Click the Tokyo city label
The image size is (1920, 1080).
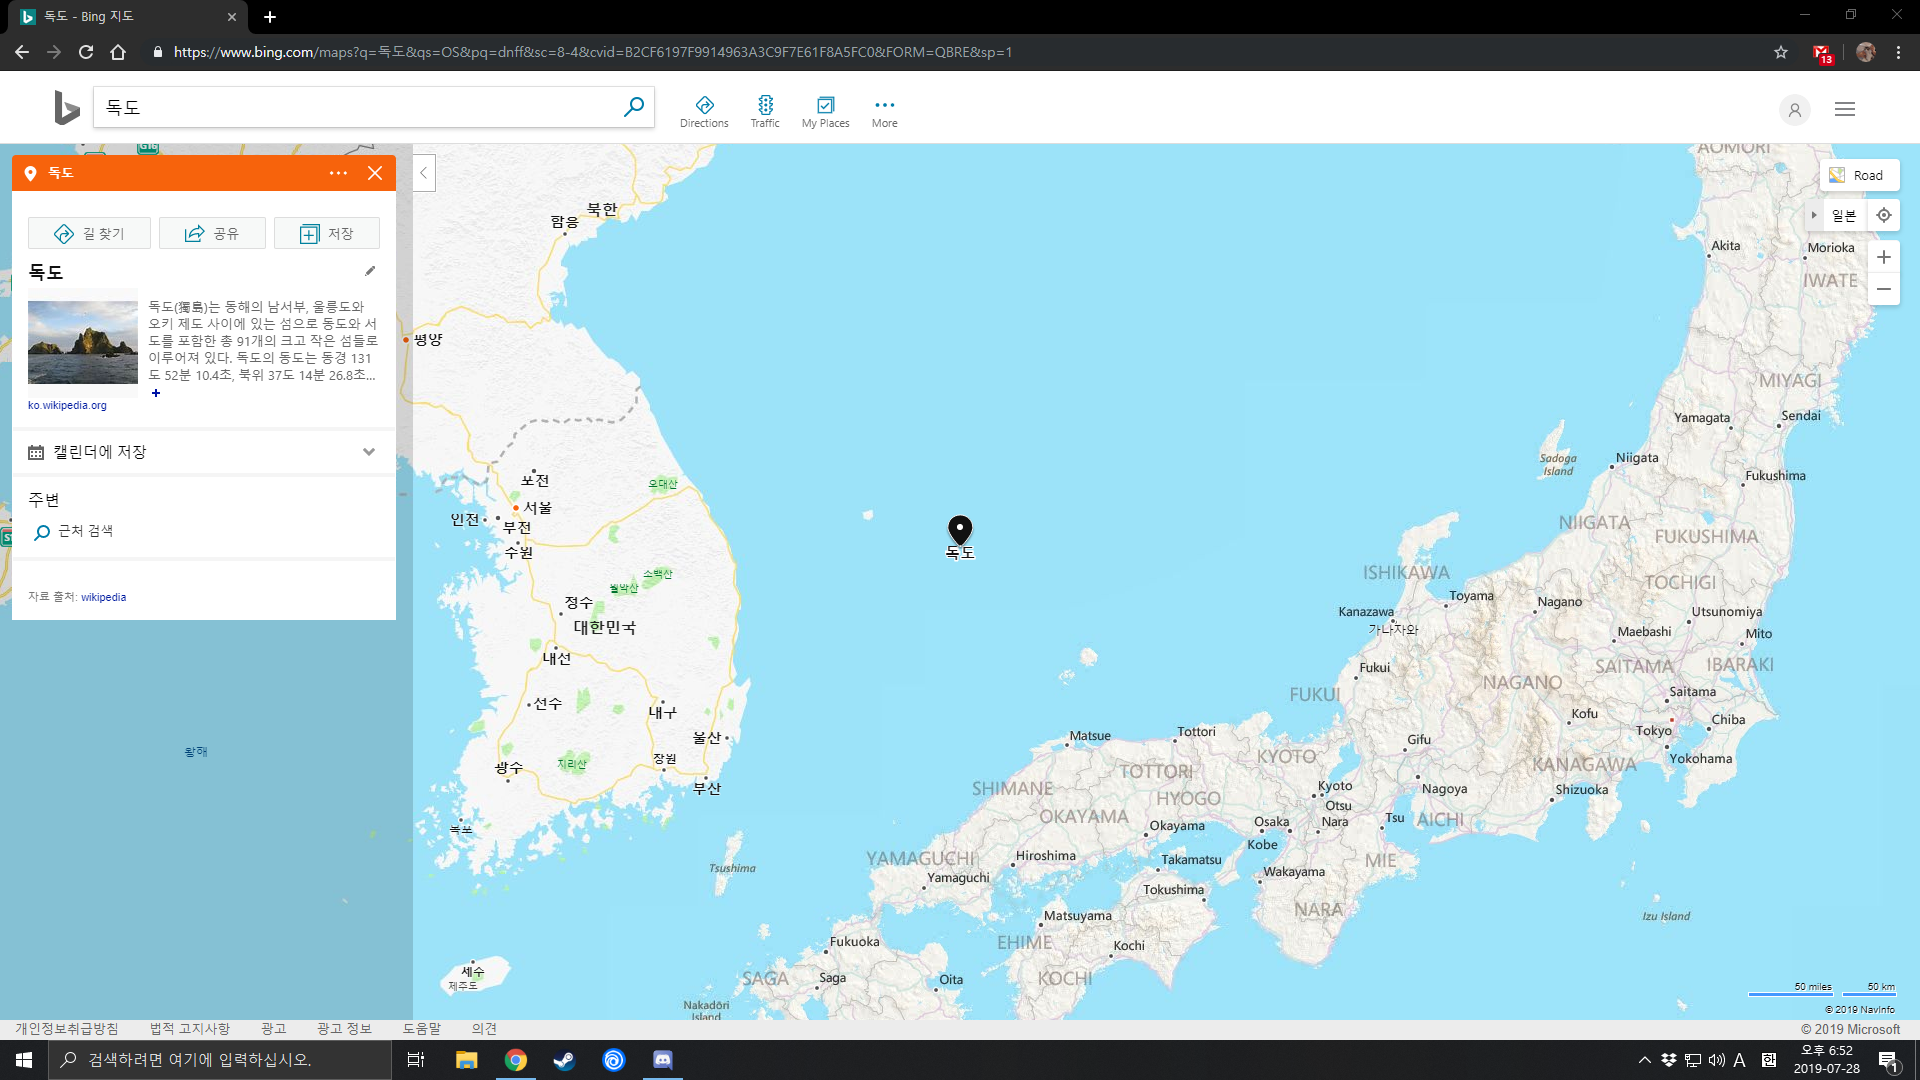(x=1653, y=731)
